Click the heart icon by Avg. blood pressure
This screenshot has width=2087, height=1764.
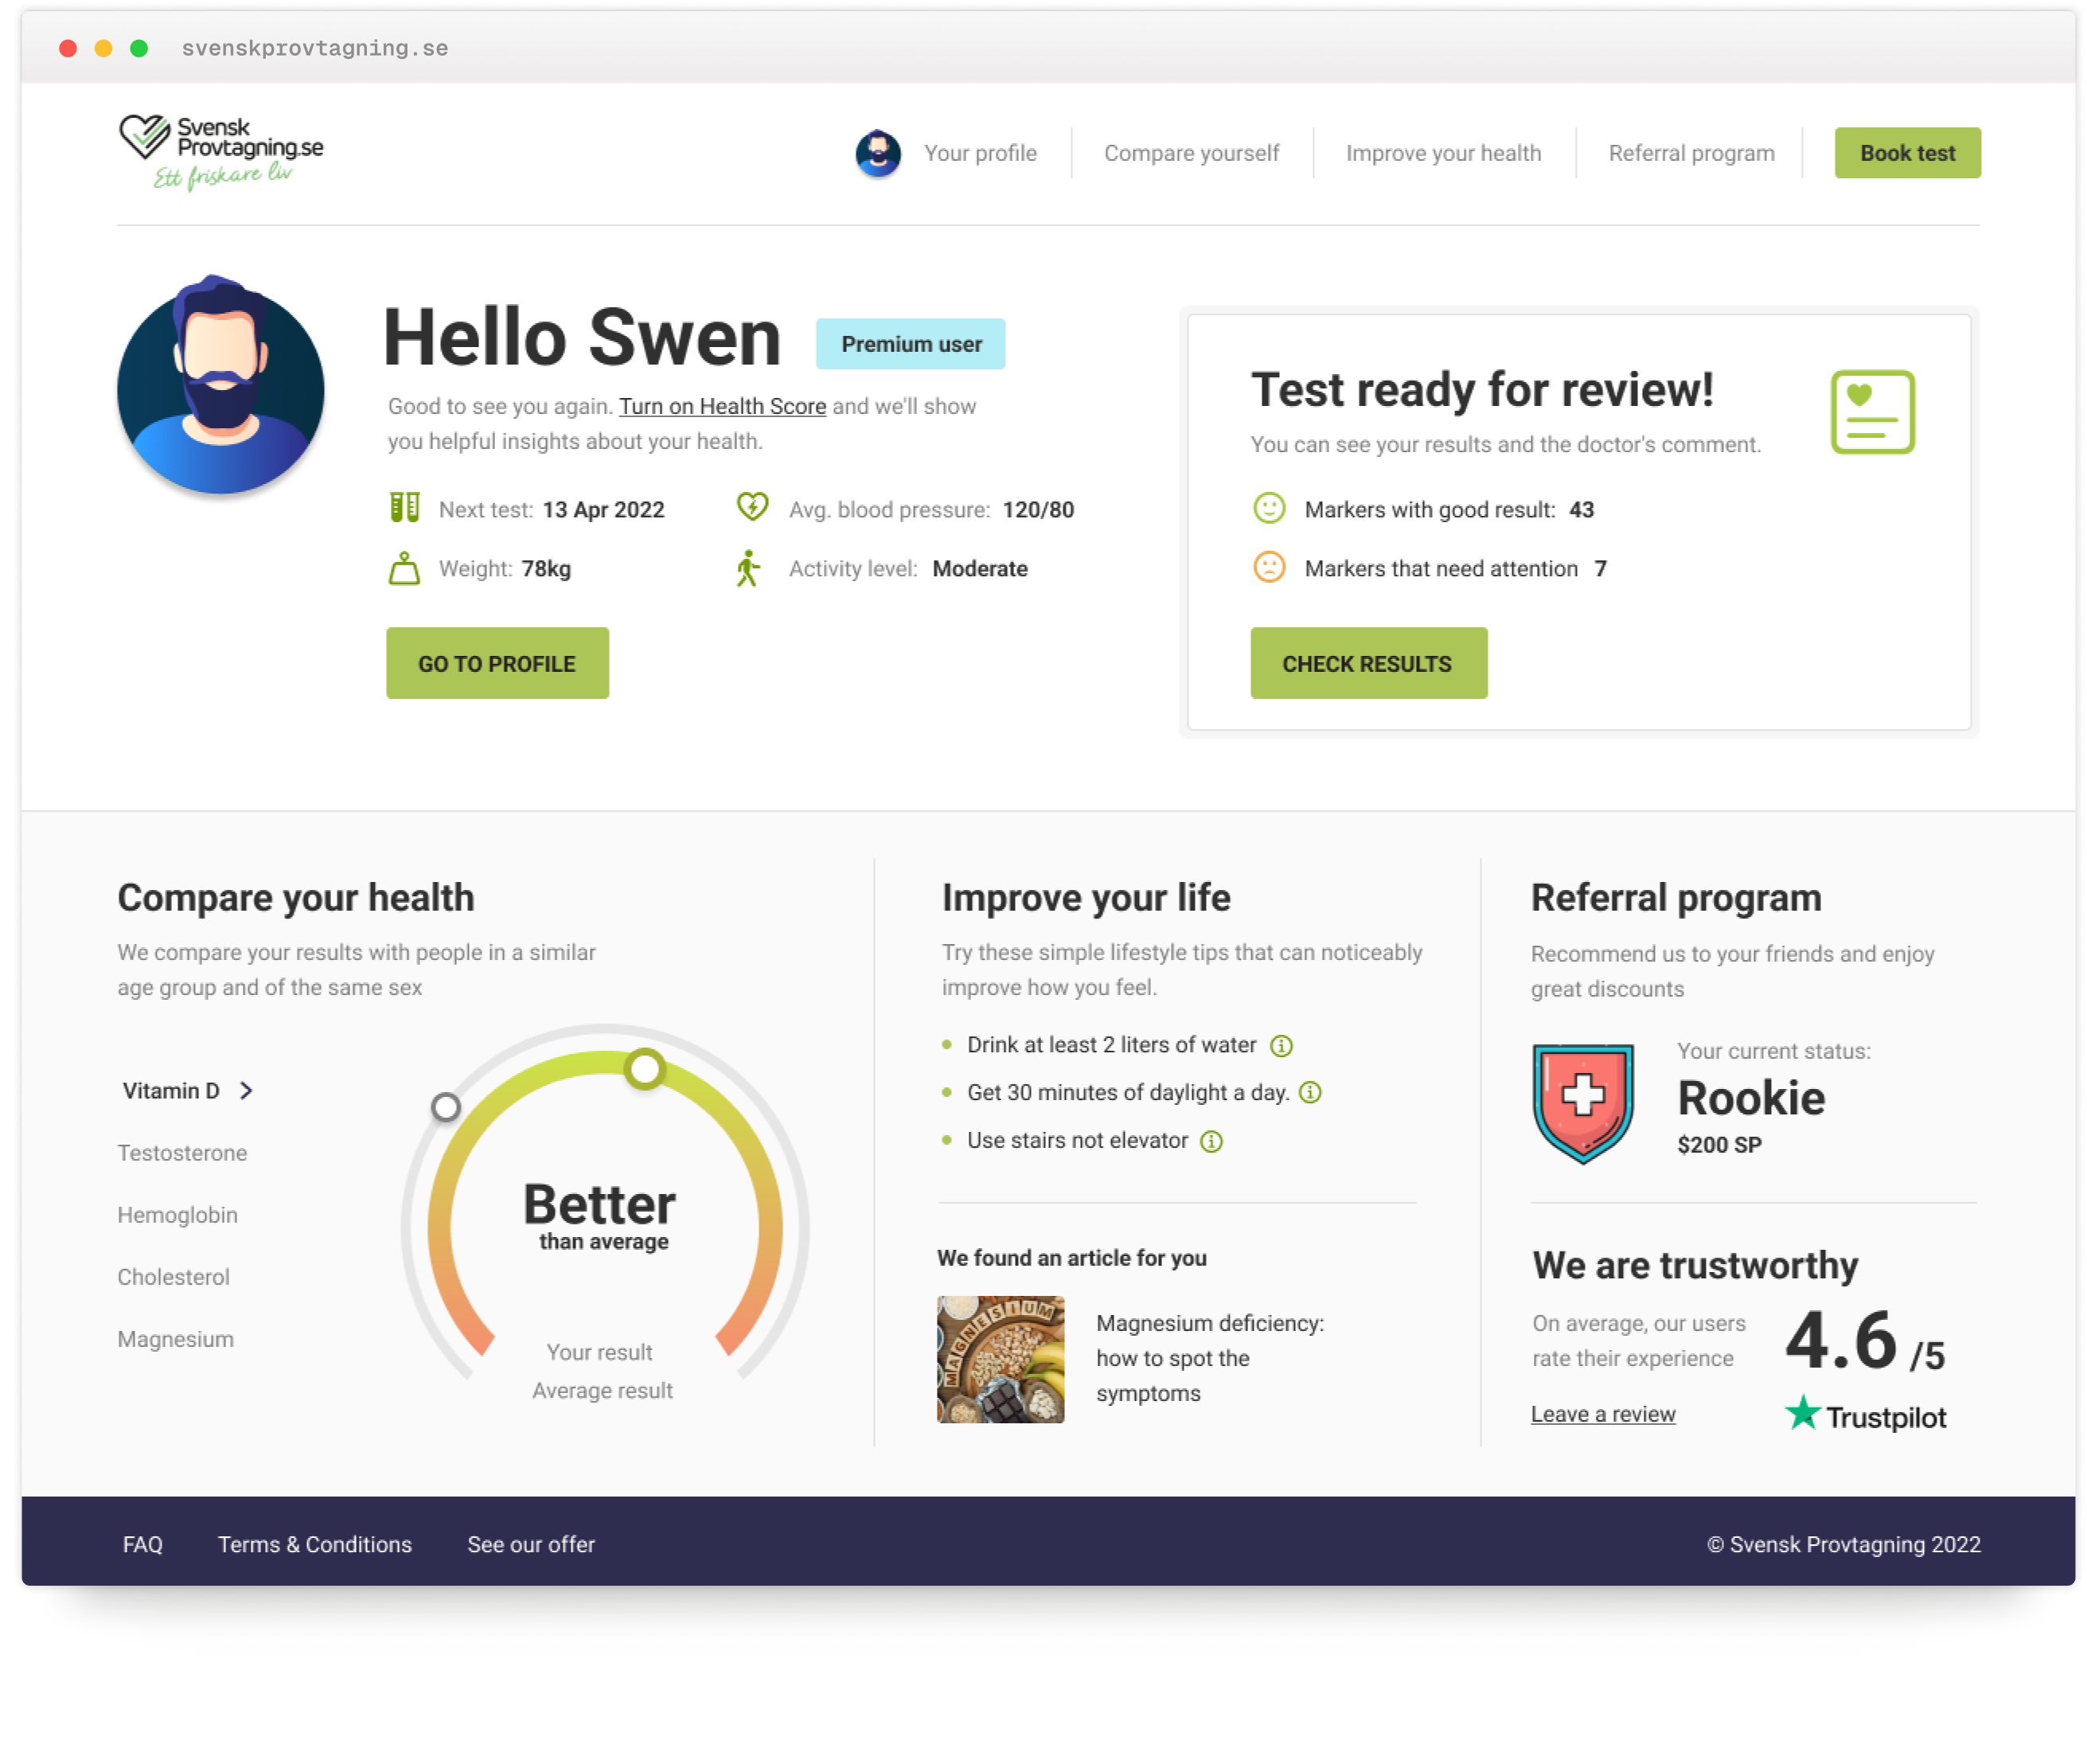click(x=752, y=507)
